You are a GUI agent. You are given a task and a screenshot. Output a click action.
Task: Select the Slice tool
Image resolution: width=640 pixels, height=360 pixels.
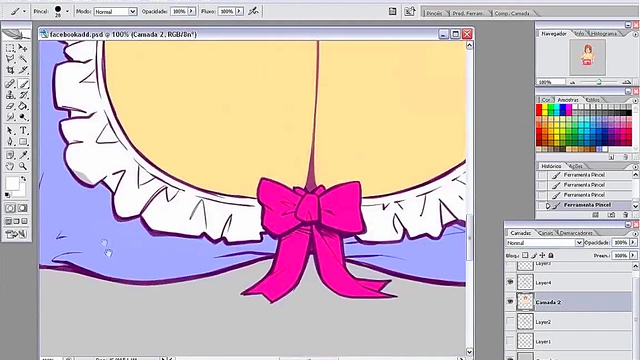23,70
